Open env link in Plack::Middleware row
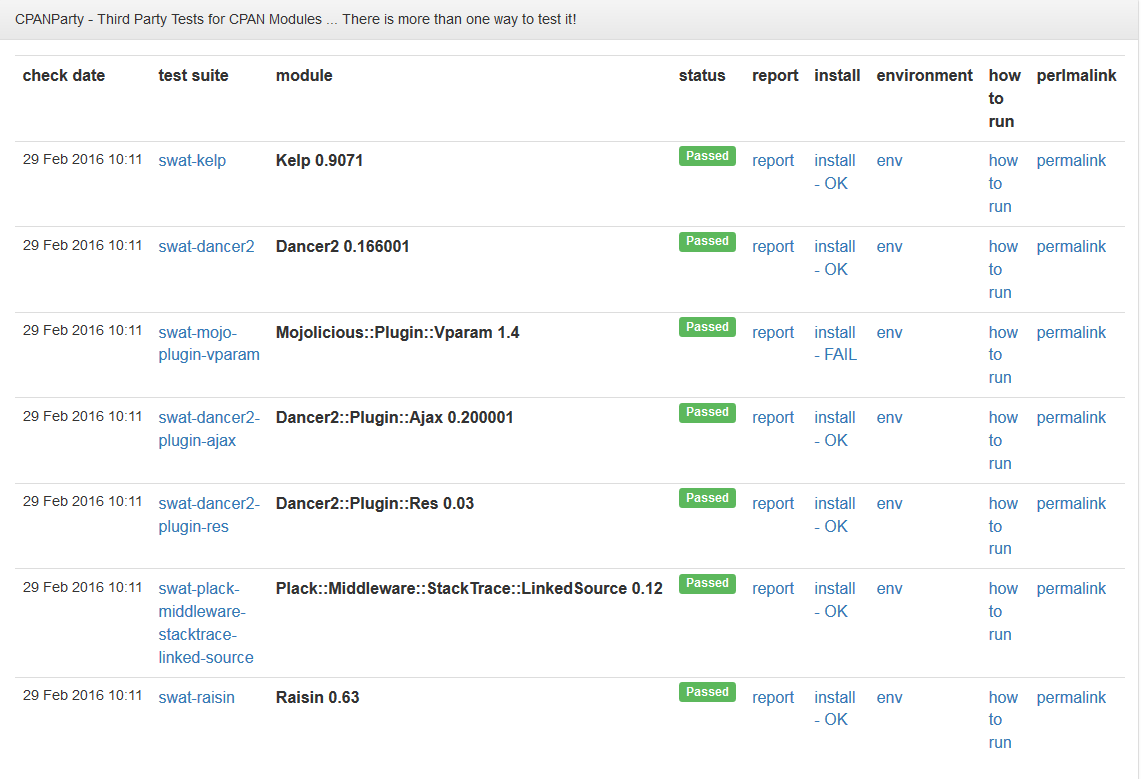Viewport: 1141px width, 779px height. 889,588
